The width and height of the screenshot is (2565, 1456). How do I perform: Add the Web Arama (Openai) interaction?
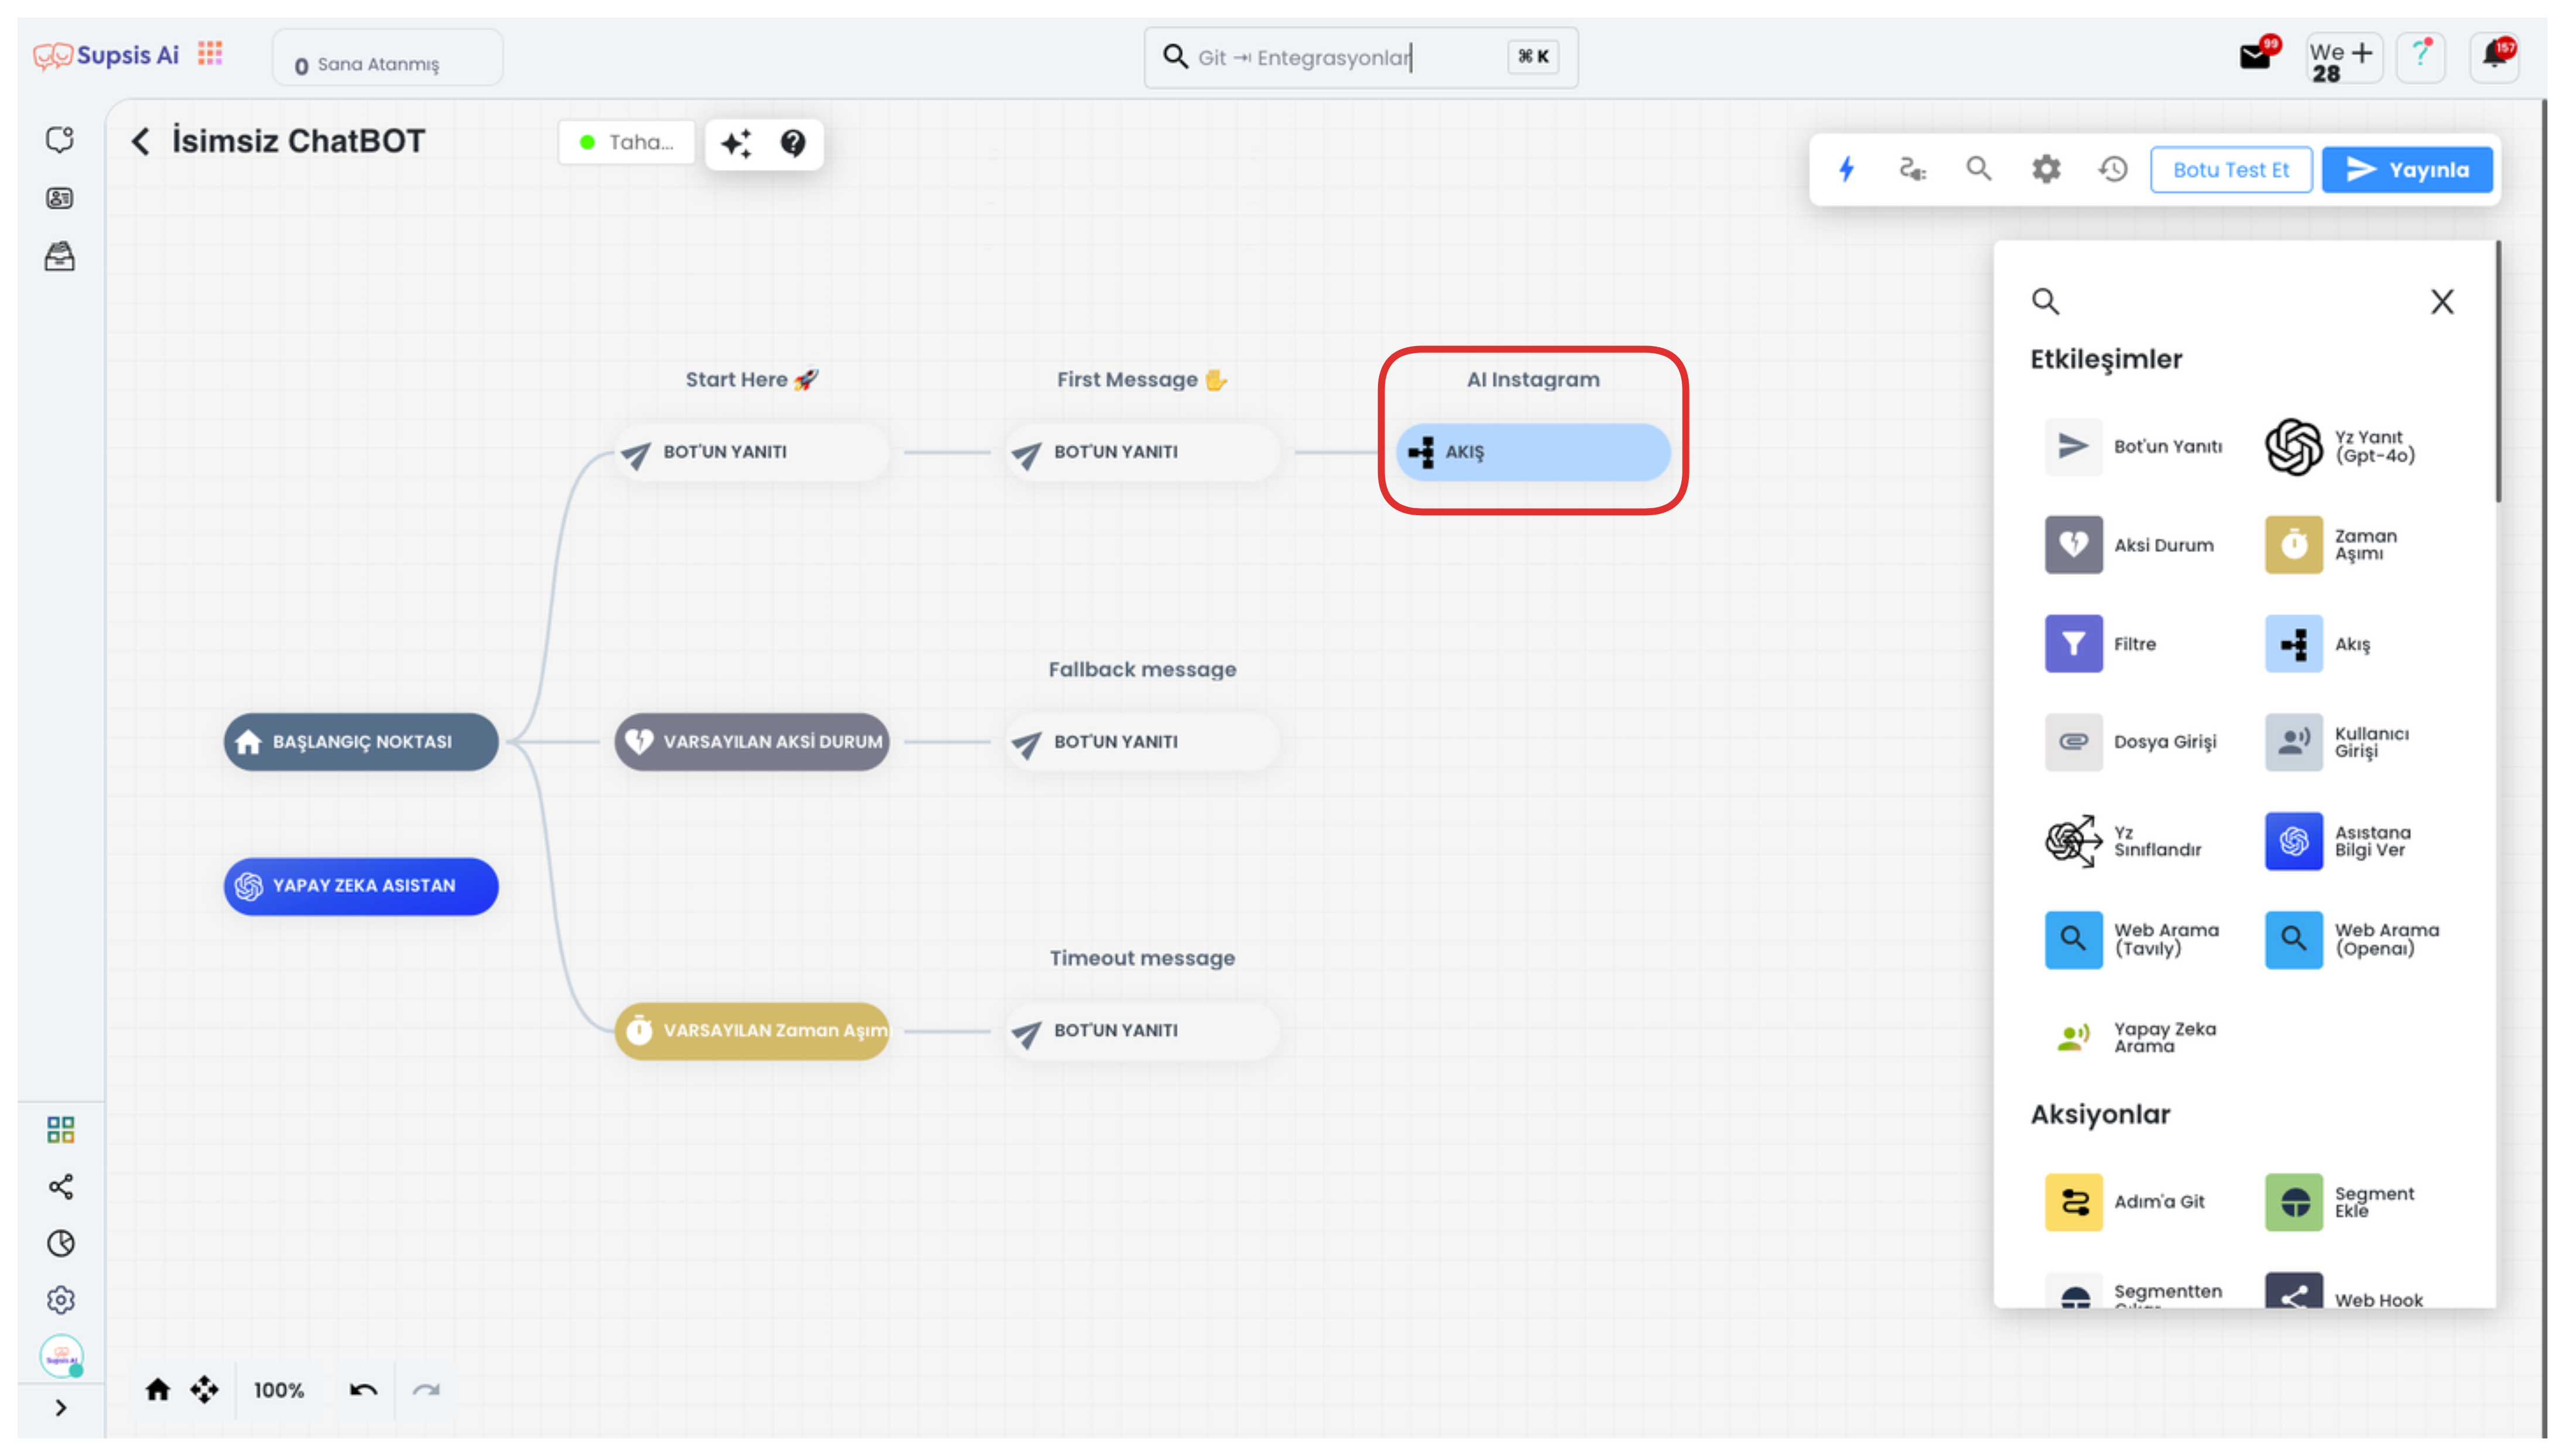[x=2353, y=940]
